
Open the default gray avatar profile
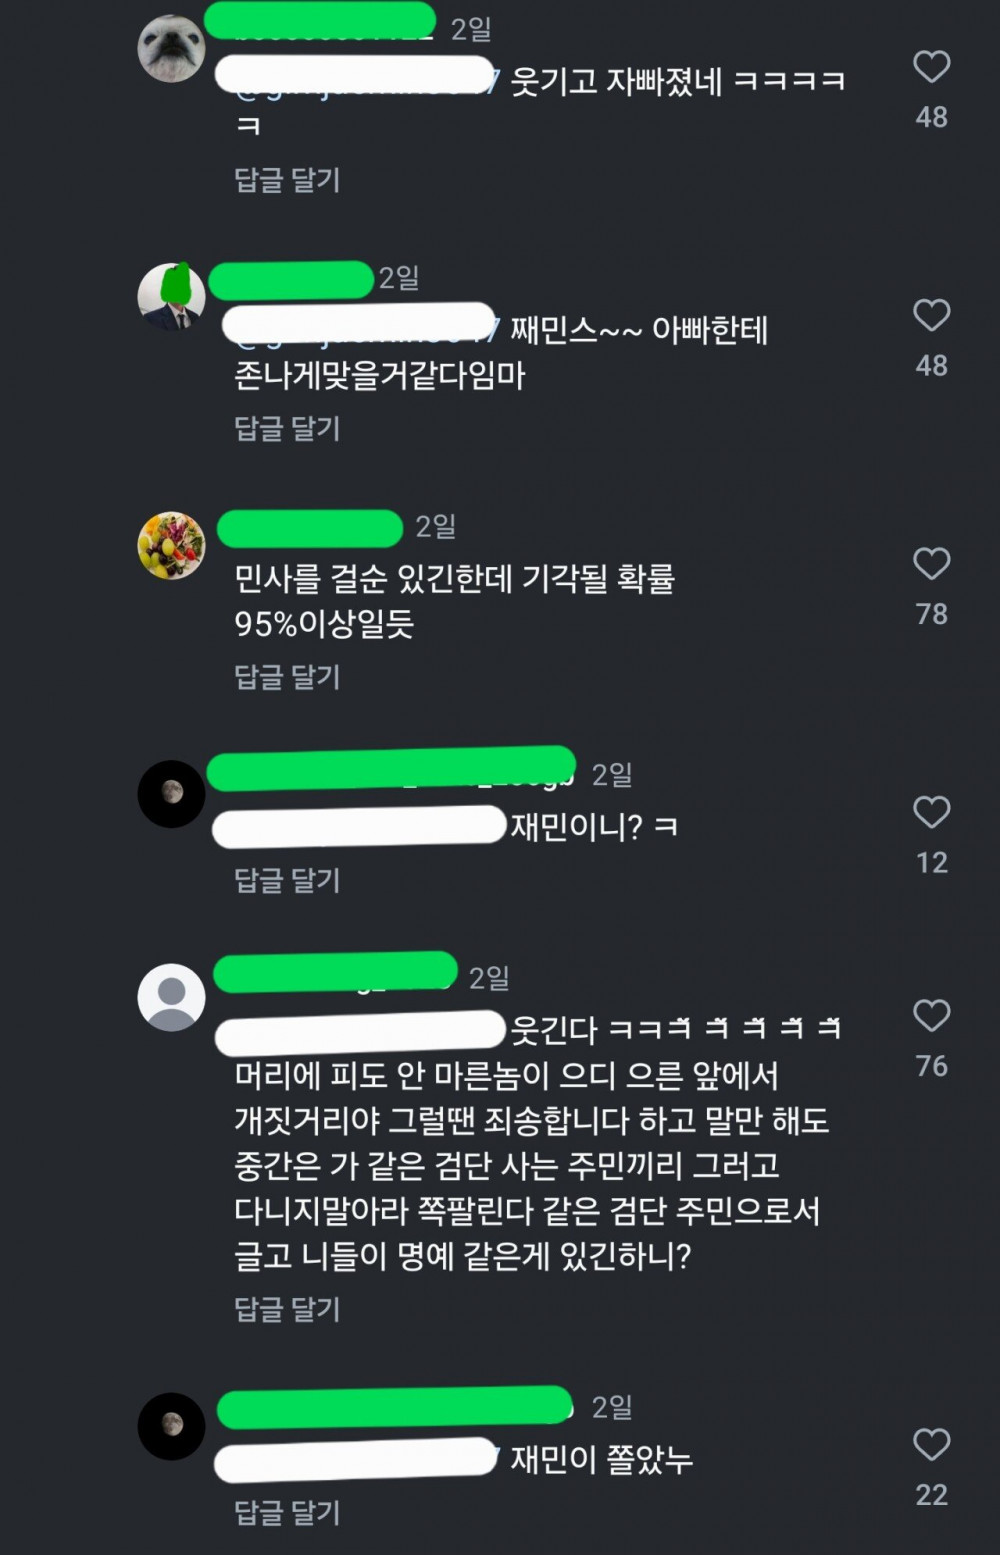point(171,997)
